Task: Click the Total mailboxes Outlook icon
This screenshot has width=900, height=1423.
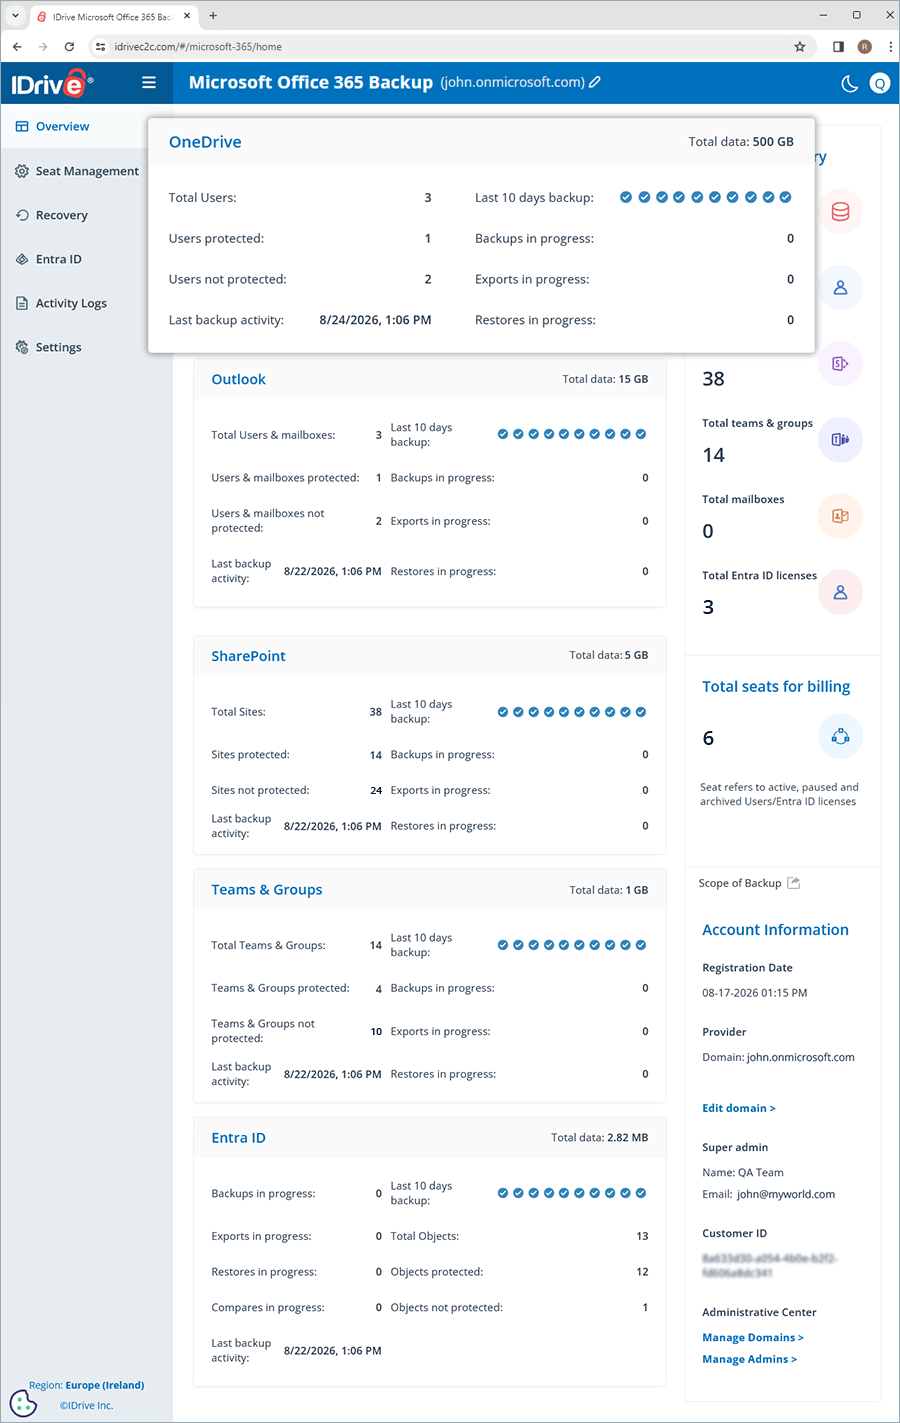Action: [x=840, y=516]
